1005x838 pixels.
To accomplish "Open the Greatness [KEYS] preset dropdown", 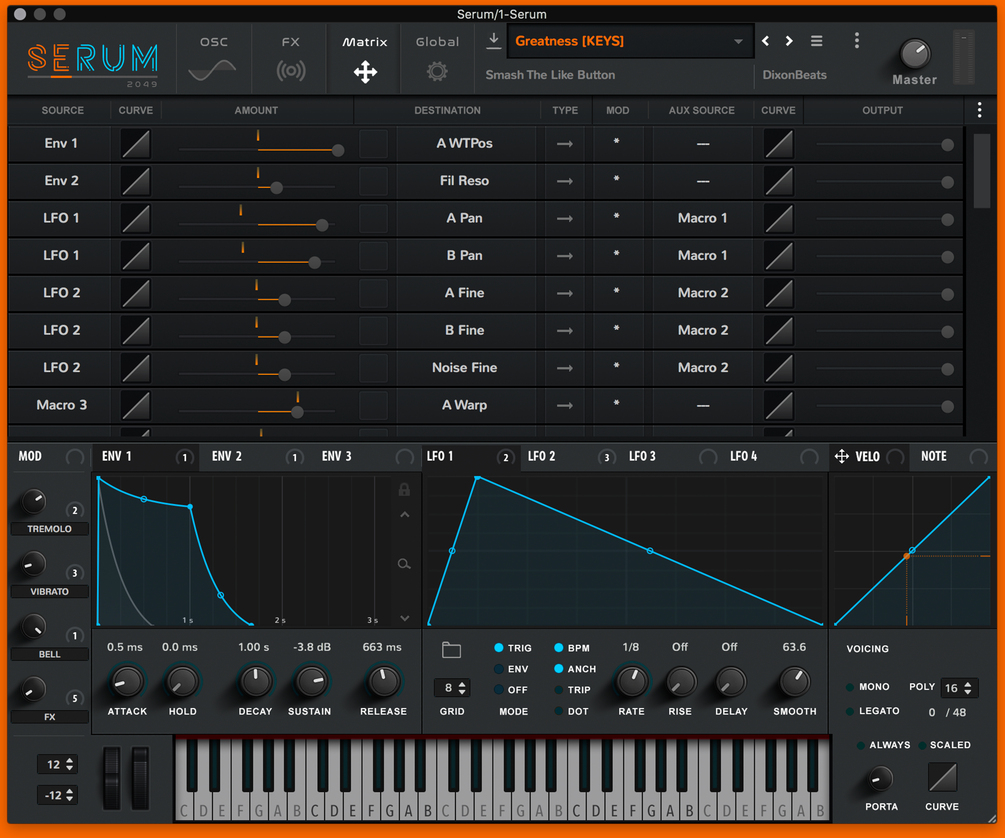I will coord(629,41).
